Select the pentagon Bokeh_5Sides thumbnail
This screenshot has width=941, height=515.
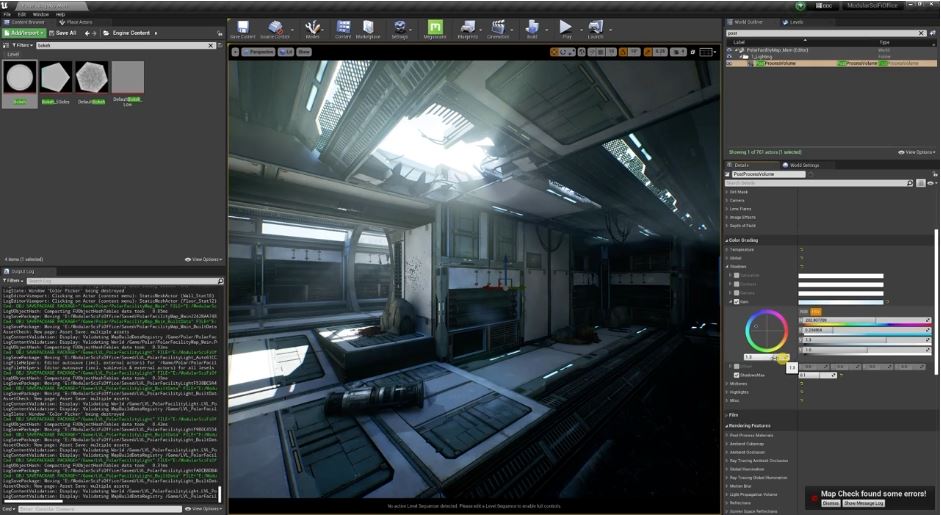tap(55, 78)
